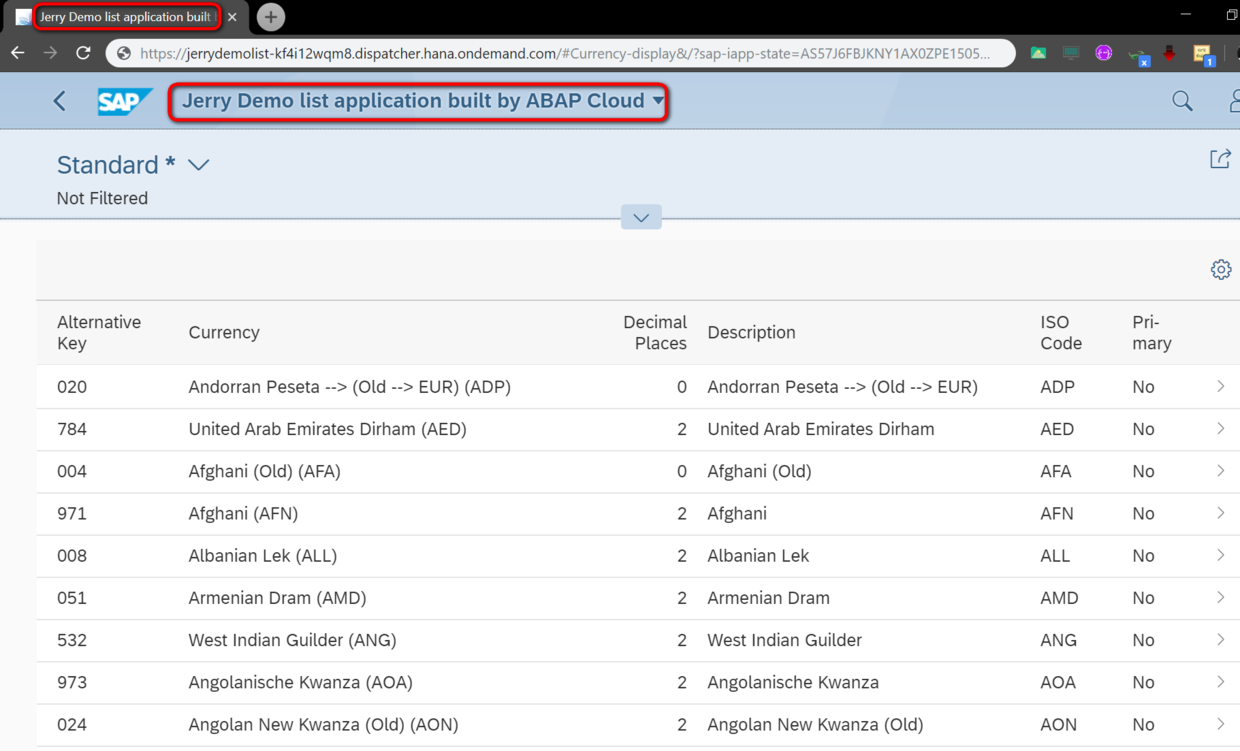This screenshot has height=751, width=1240.
Task: Expand the header with the down chevron
Action: coord(641,217)
